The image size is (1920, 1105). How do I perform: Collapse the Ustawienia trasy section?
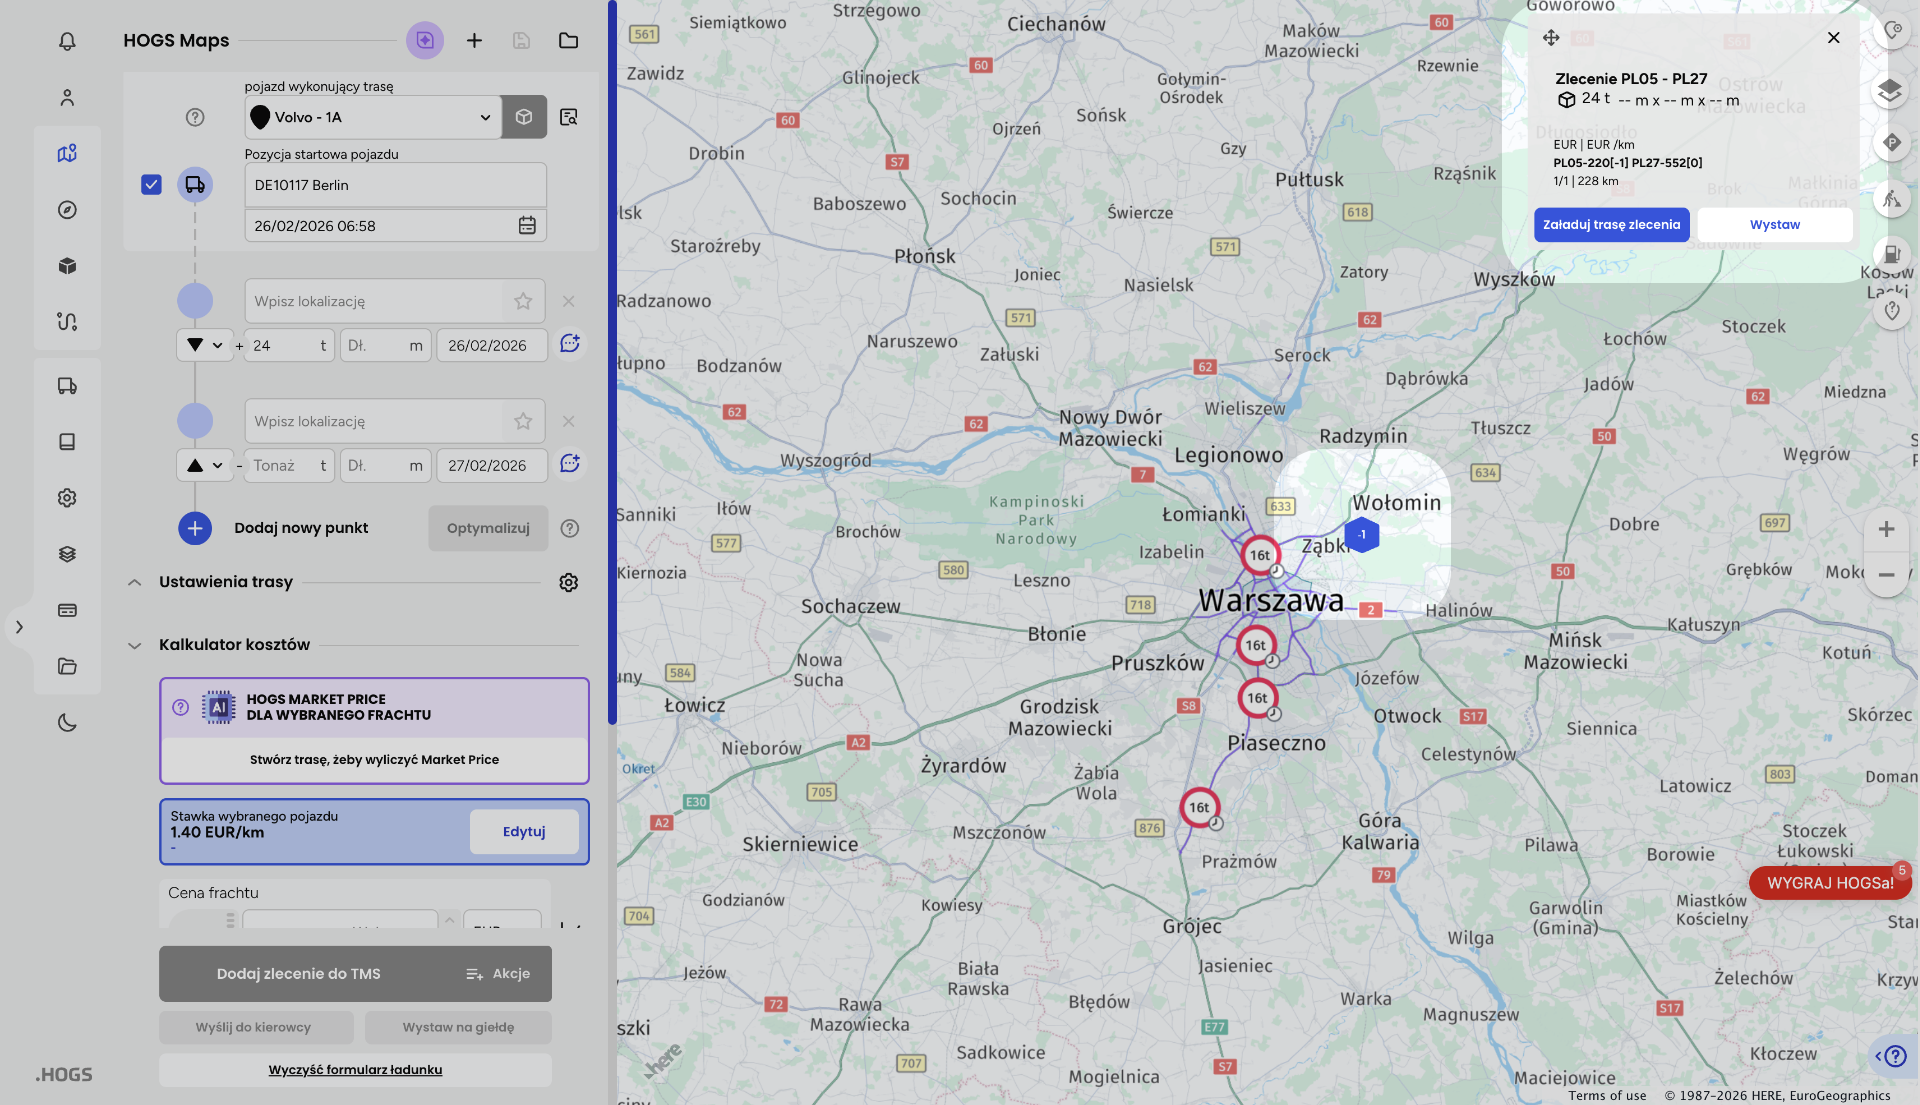point(134,582)
